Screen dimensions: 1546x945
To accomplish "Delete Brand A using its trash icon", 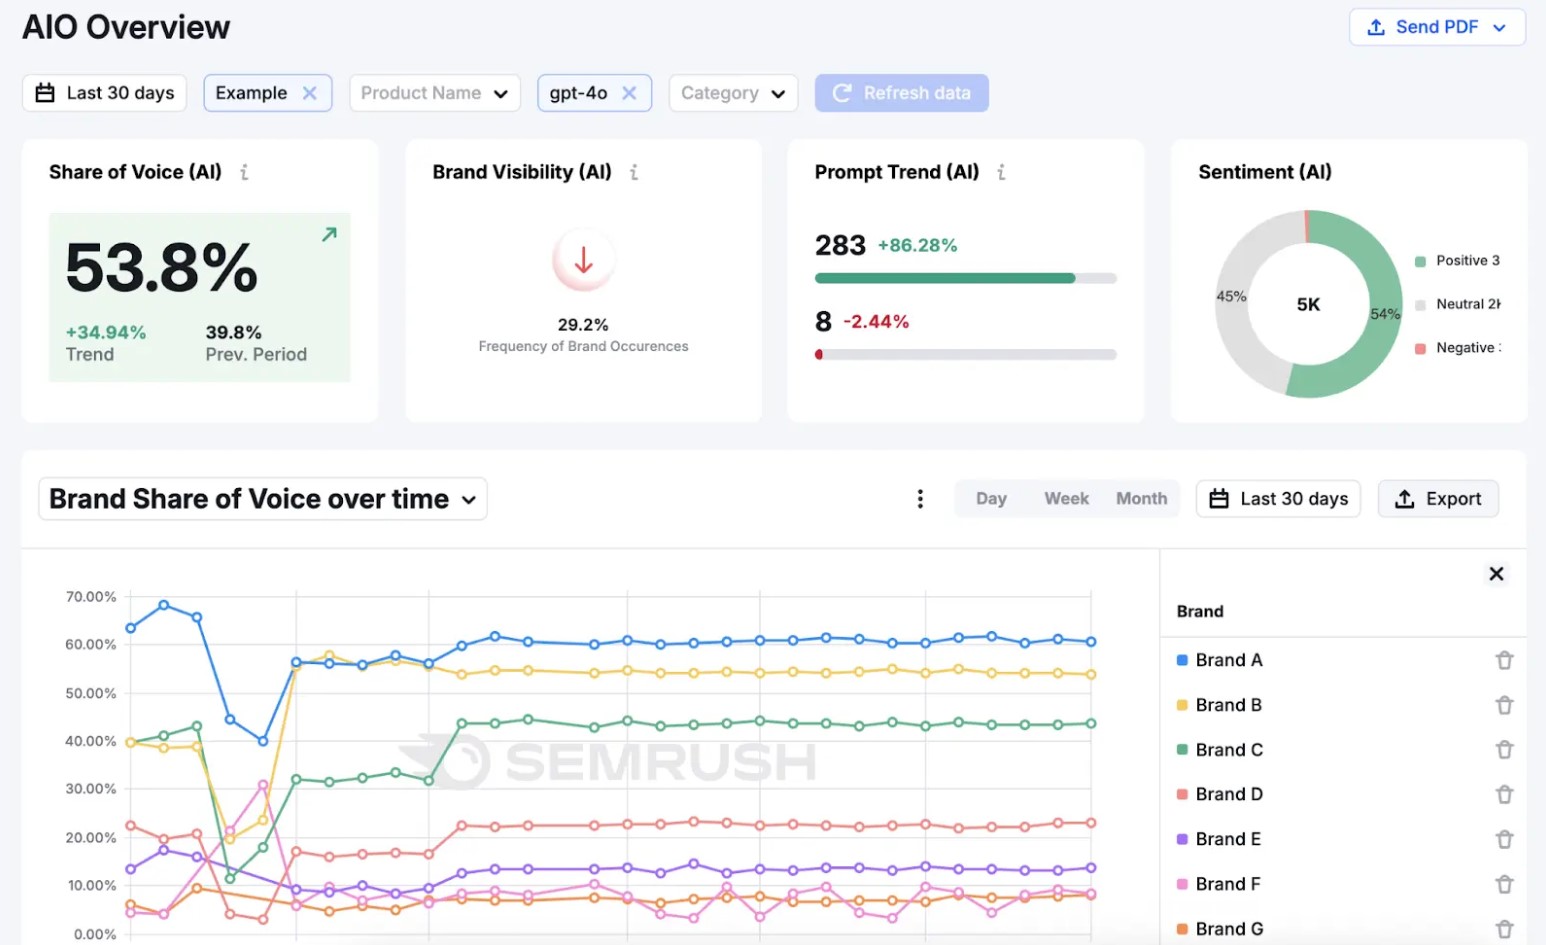I will coord(1504,660).
